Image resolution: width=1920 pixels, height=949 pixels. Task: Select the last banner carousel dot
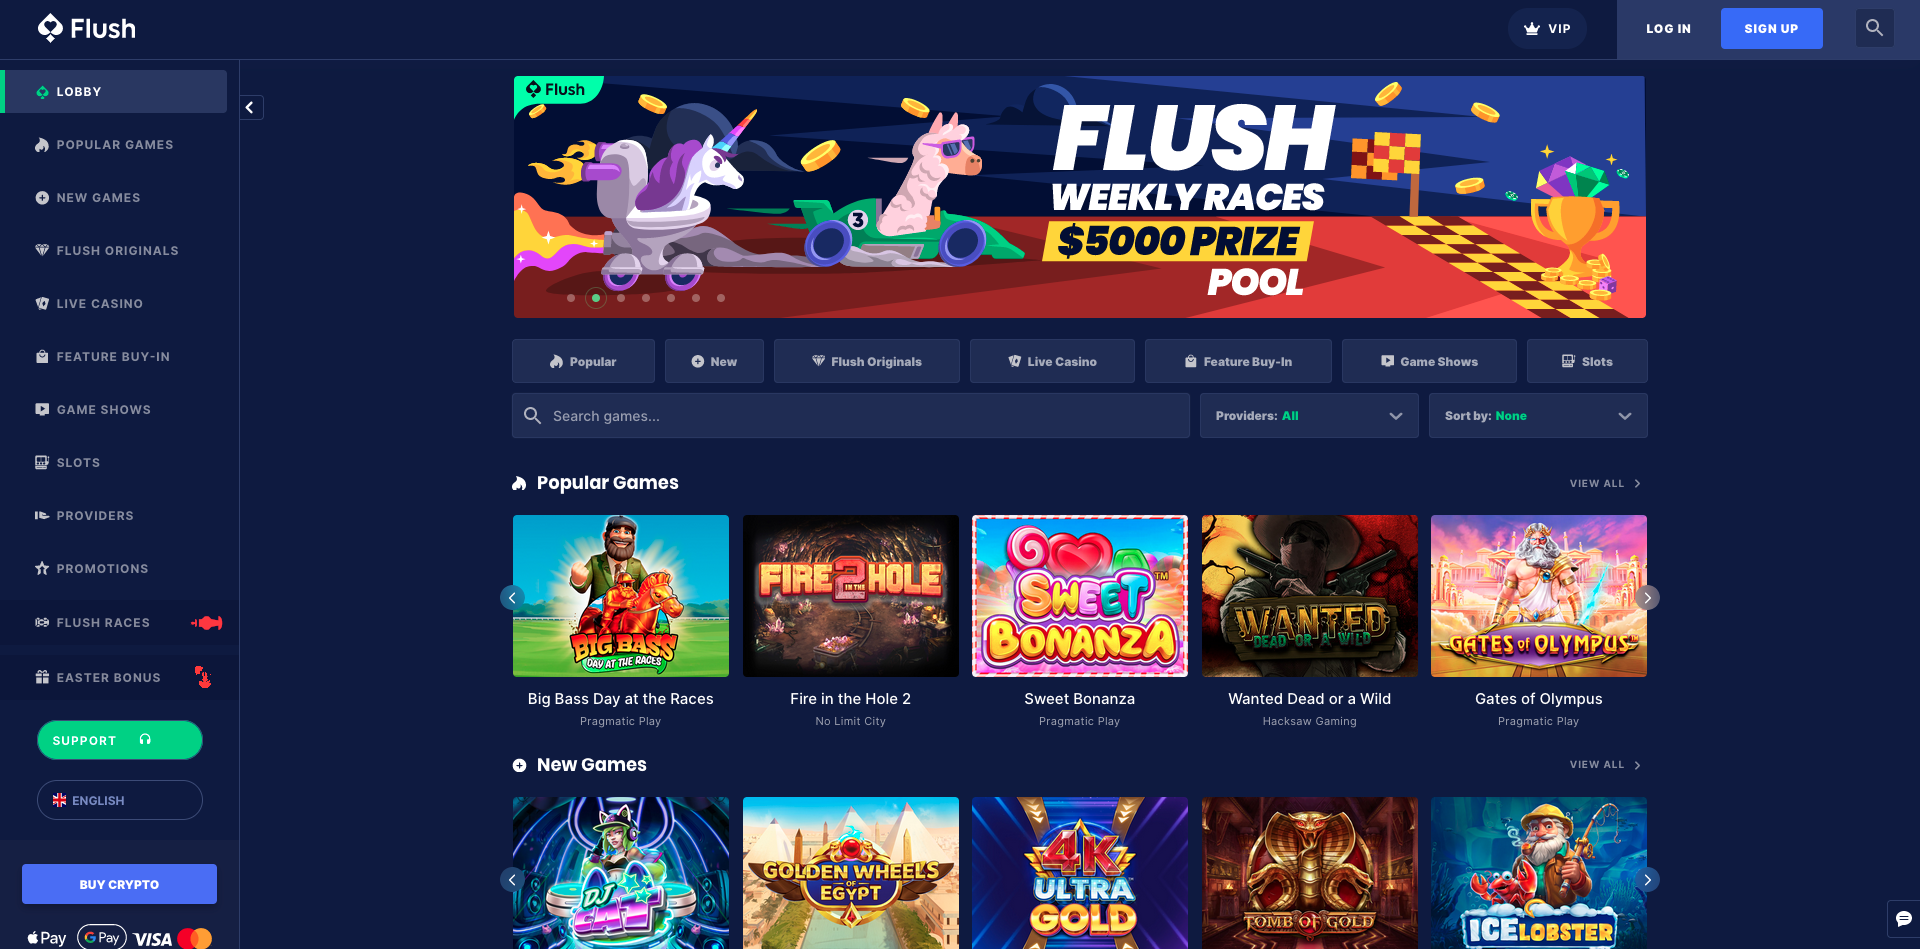point(721,298)
